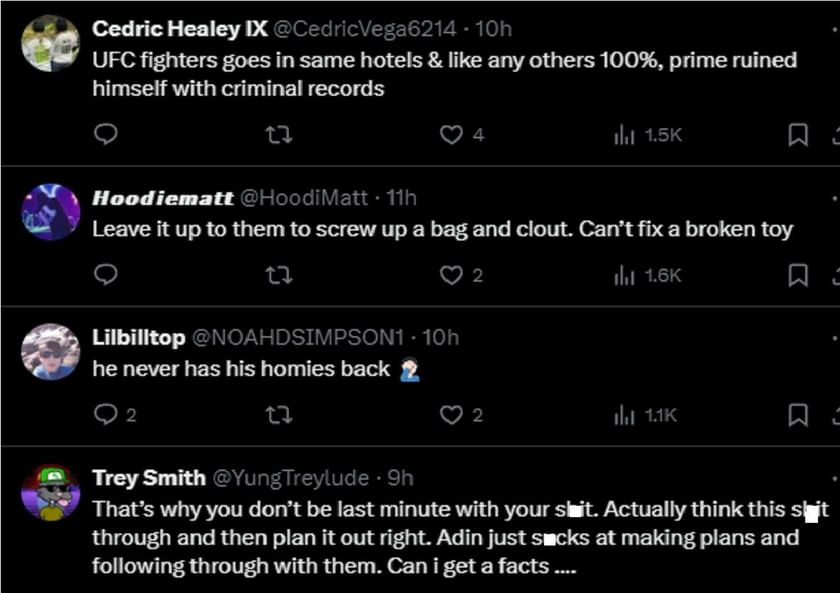The width and height of the screenshot is (840, 593).
Task: Reply to Cedric Healey IX's tweet
Action: (106, 135)
